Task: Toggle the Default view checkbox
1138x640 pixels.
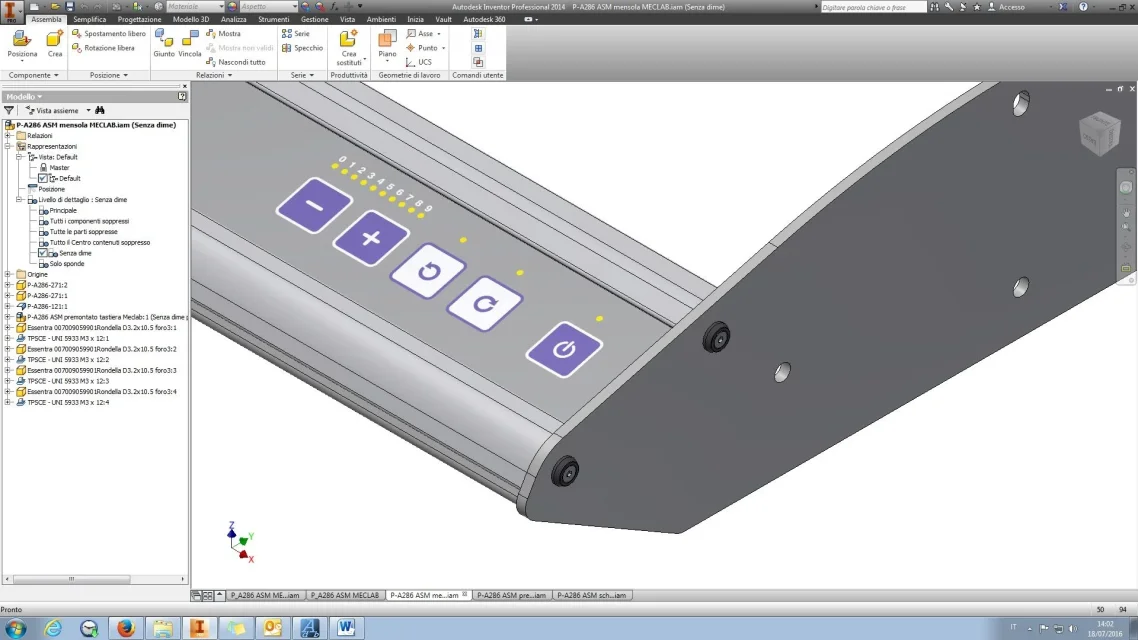Action: click(43, 179)
